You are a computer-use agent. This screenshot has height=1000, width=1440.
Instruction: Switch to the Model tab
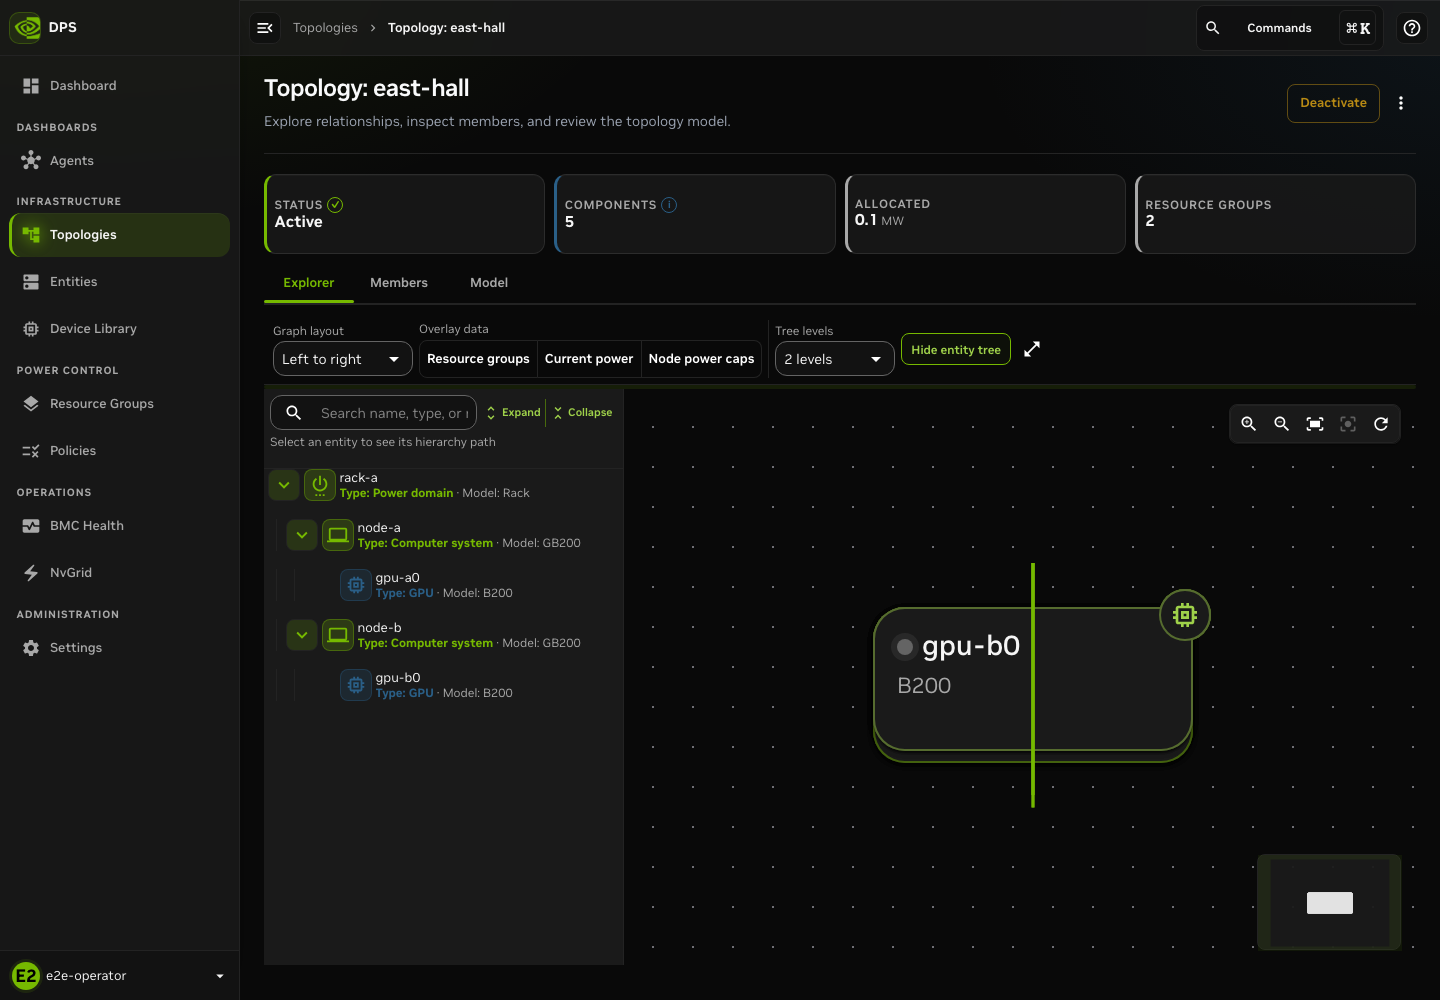pos(489,283)
